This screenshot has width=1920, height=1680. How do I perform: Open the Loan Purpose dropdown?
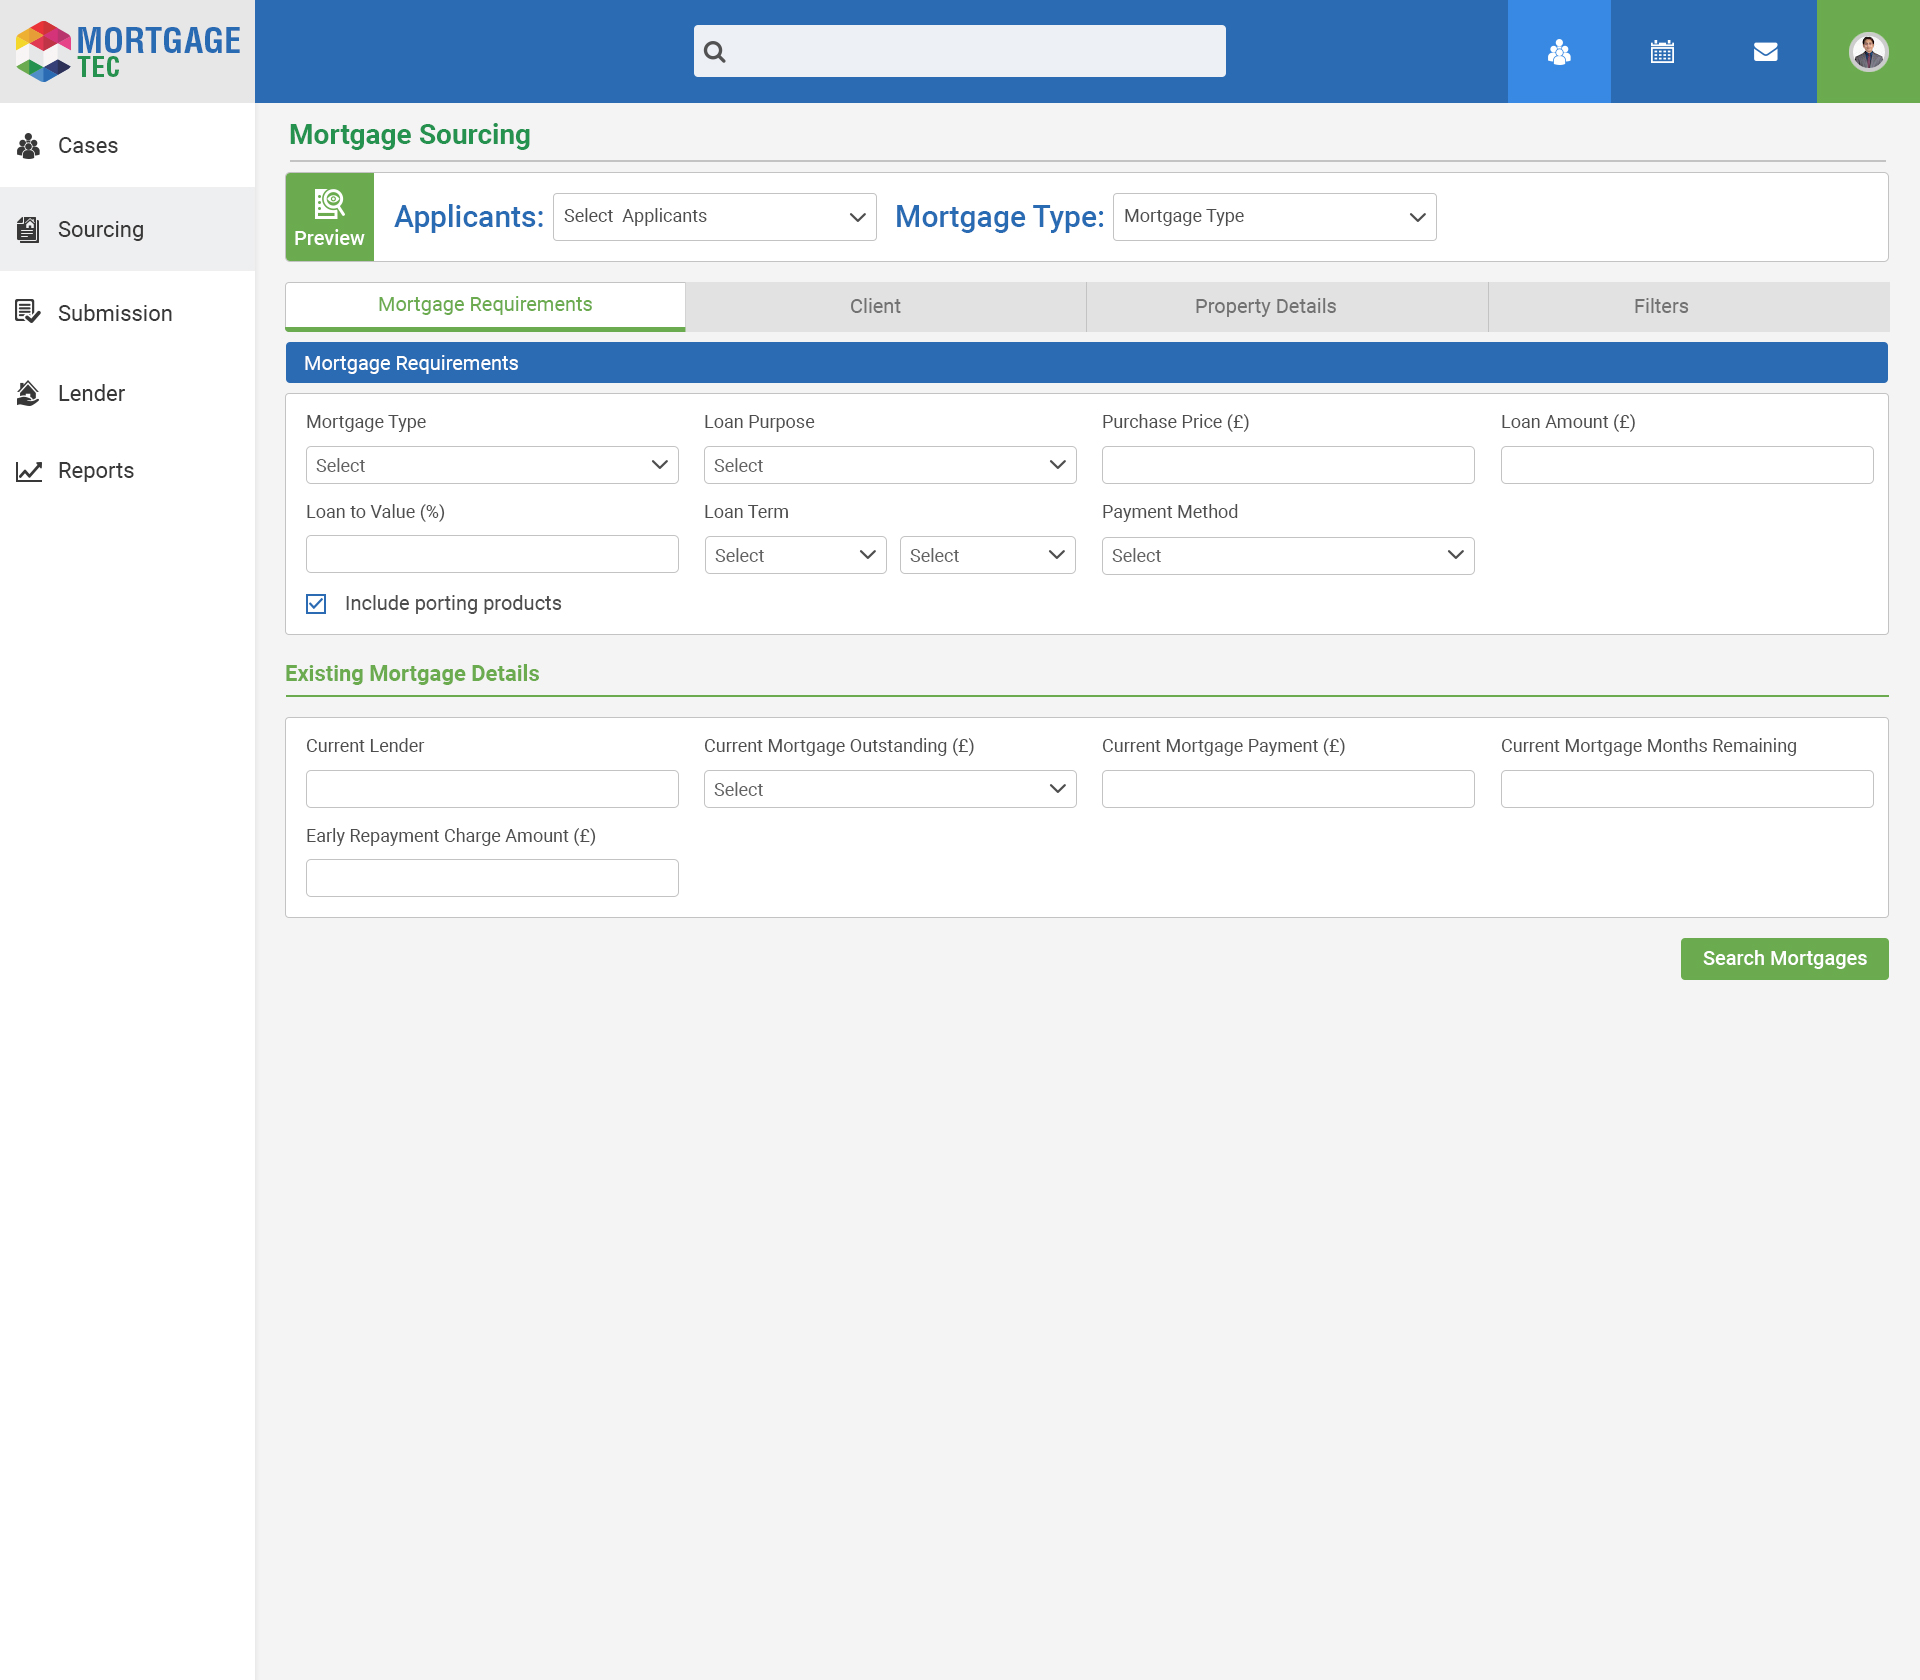(889, 465)
